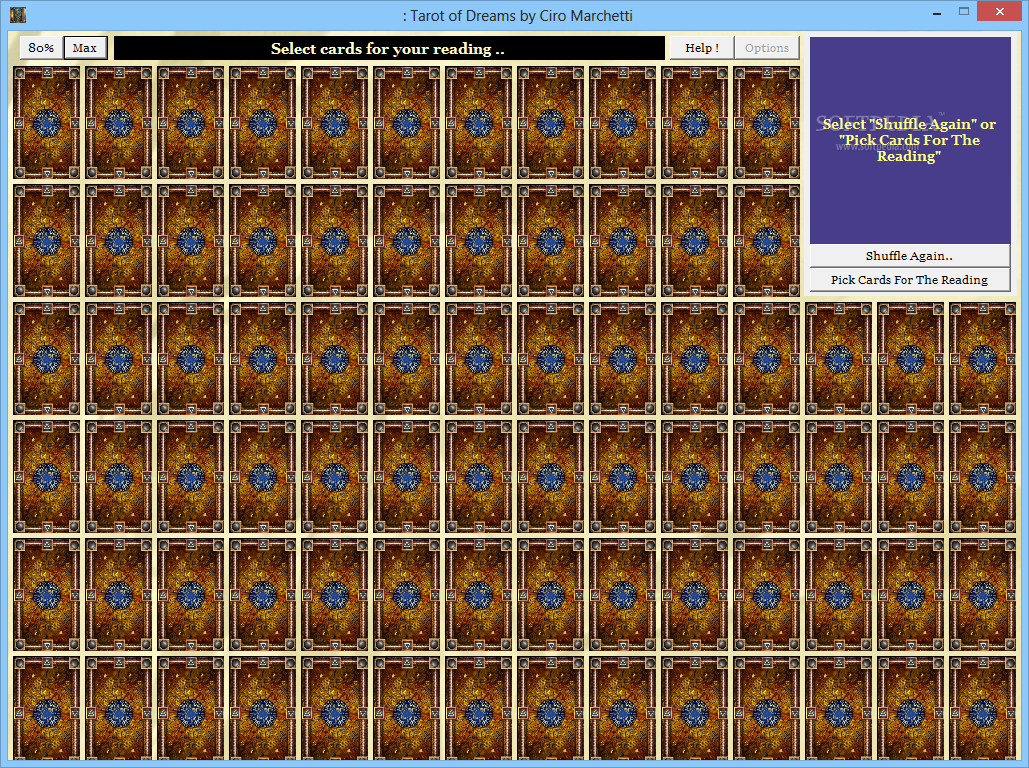
Task: Choose the last card in the bottom row
Action: point(982,708)
